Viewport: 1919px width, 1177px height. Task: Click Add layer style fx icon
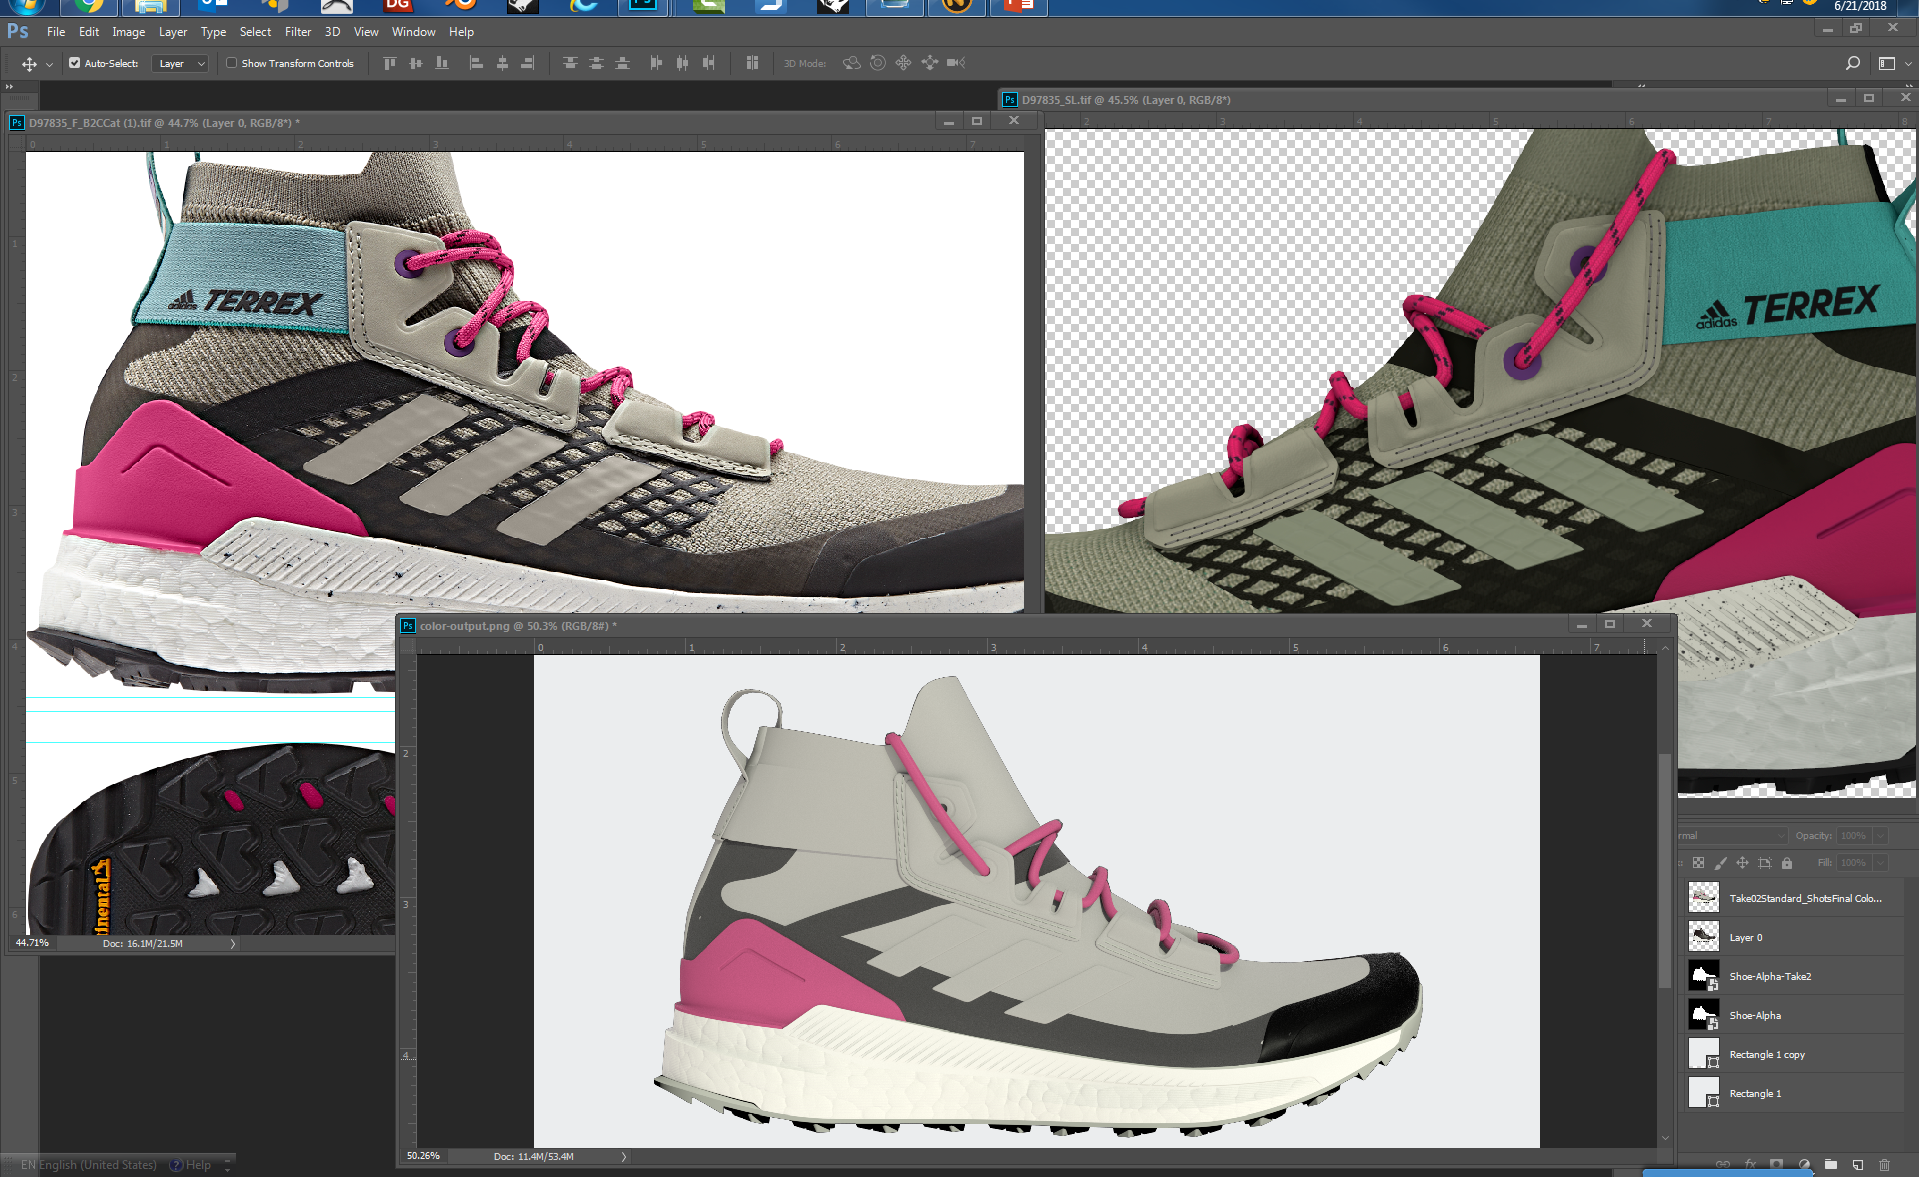pos(1750,1165)
